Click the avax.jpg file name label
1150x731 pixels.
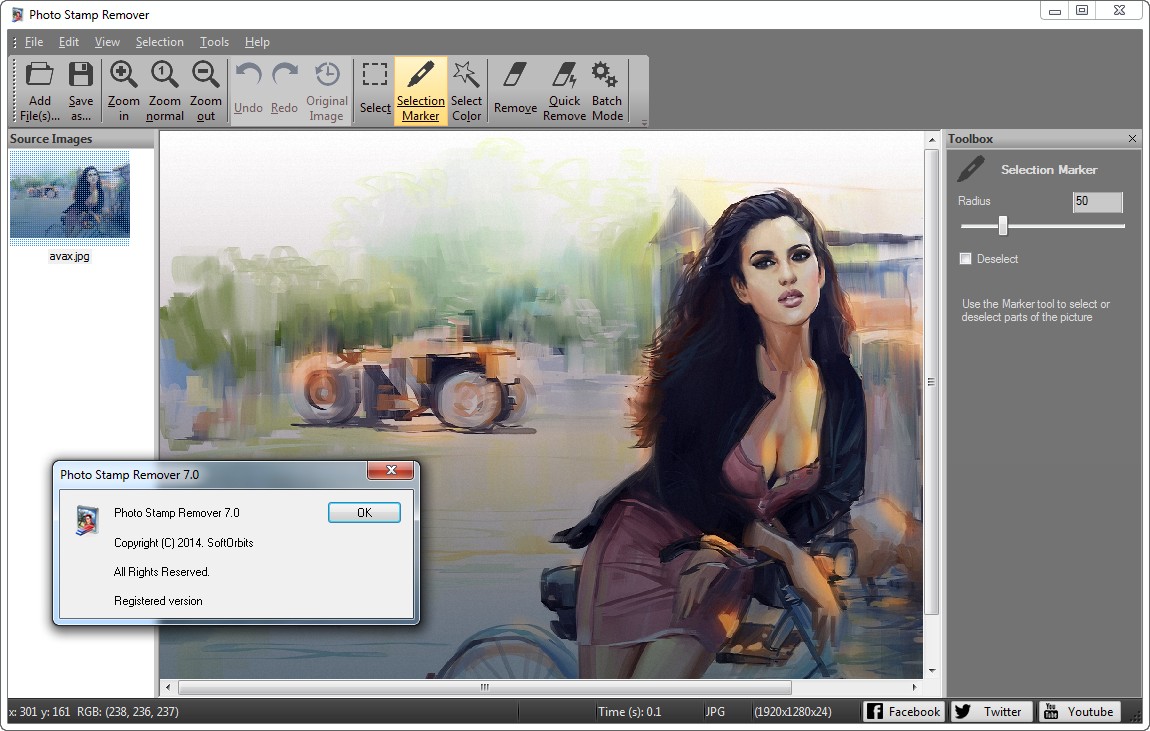pos(70,256)
